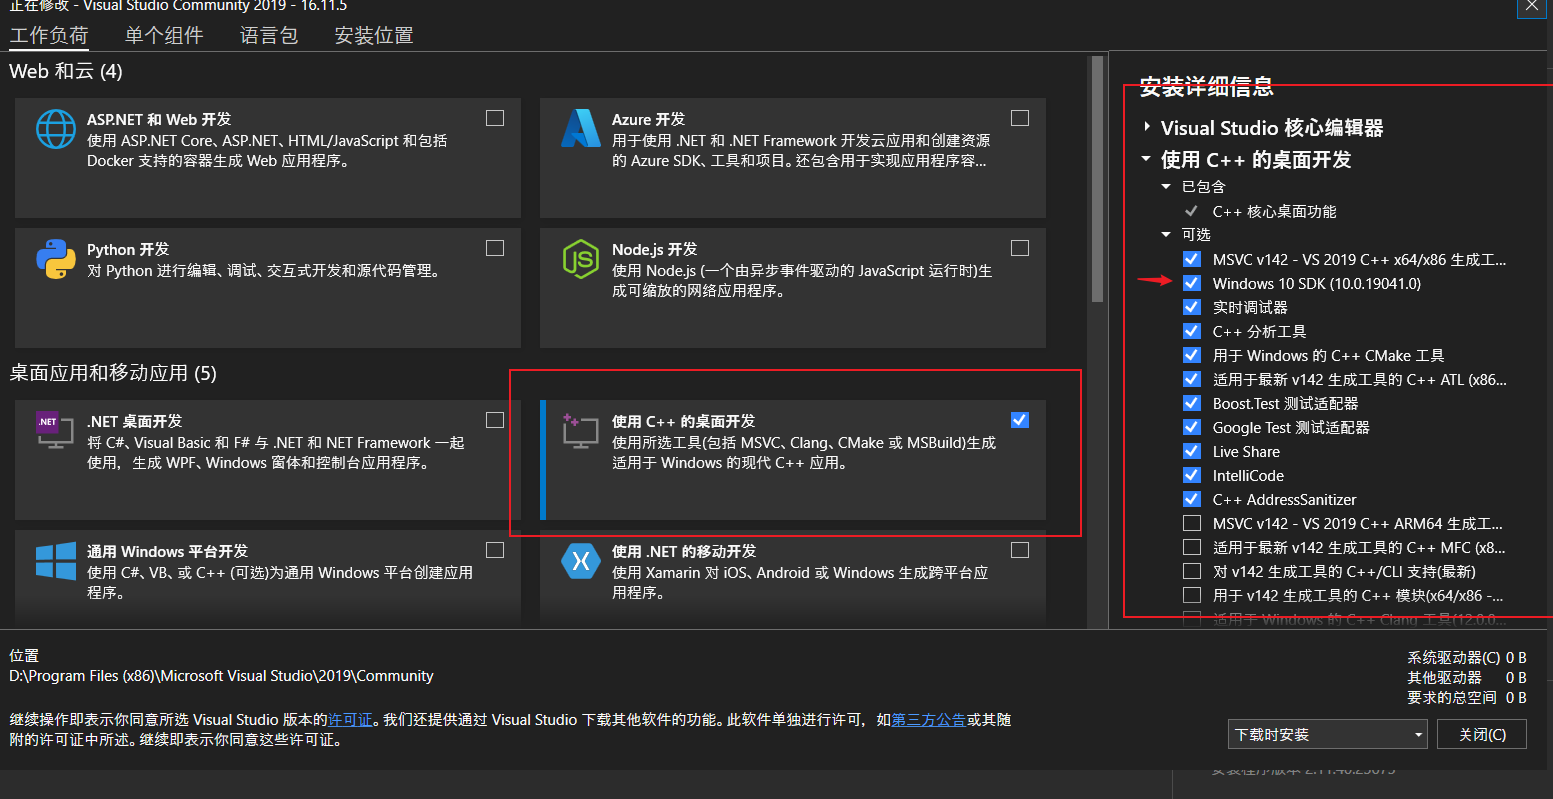Collapse the included (已包含) group
Screen dimensions: 1553x799
click(x=1166, y=187)
